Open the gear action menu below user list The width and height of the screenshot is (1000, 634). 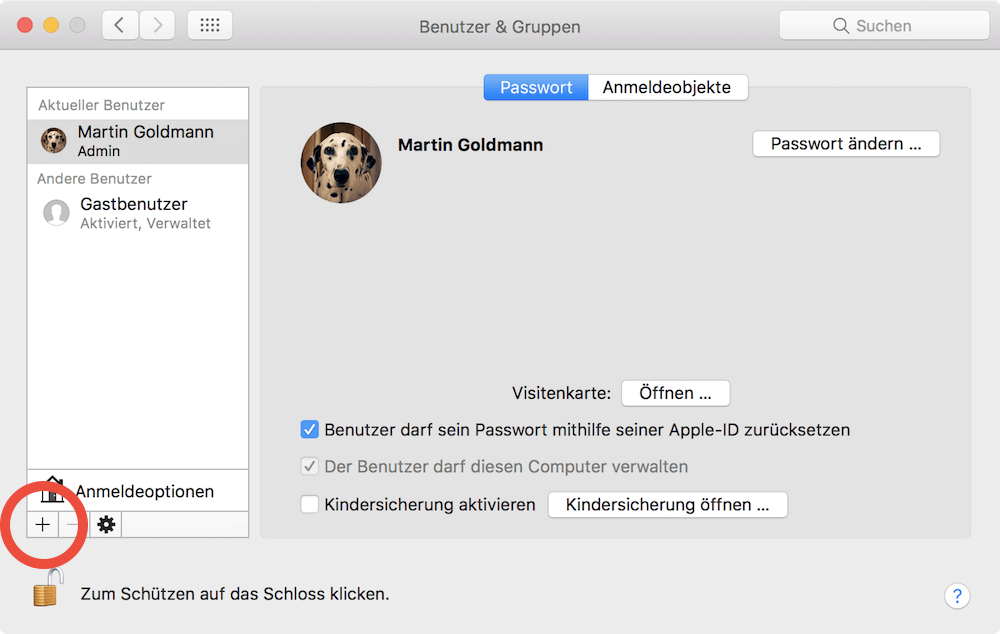tap(106, 525)
